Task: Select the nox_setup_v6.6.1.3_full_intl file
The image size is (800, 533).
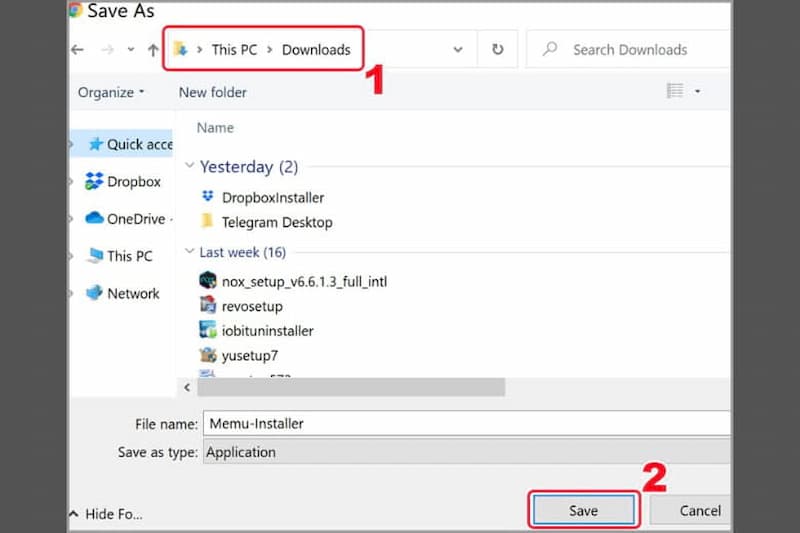Action: click(x=304, y=281)
